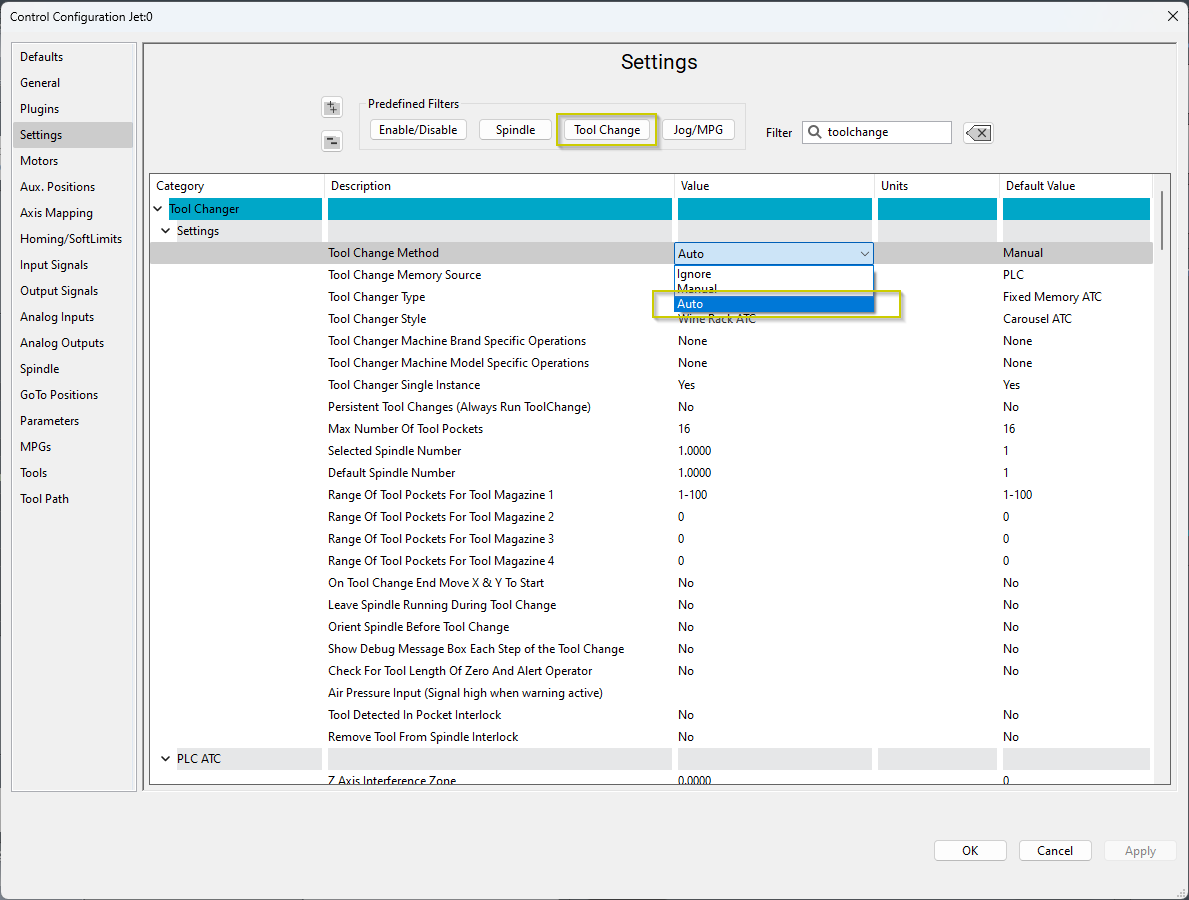1189x900 pixels.
Task: Collapse the Settings subcategory
Action: coord(166,231)
